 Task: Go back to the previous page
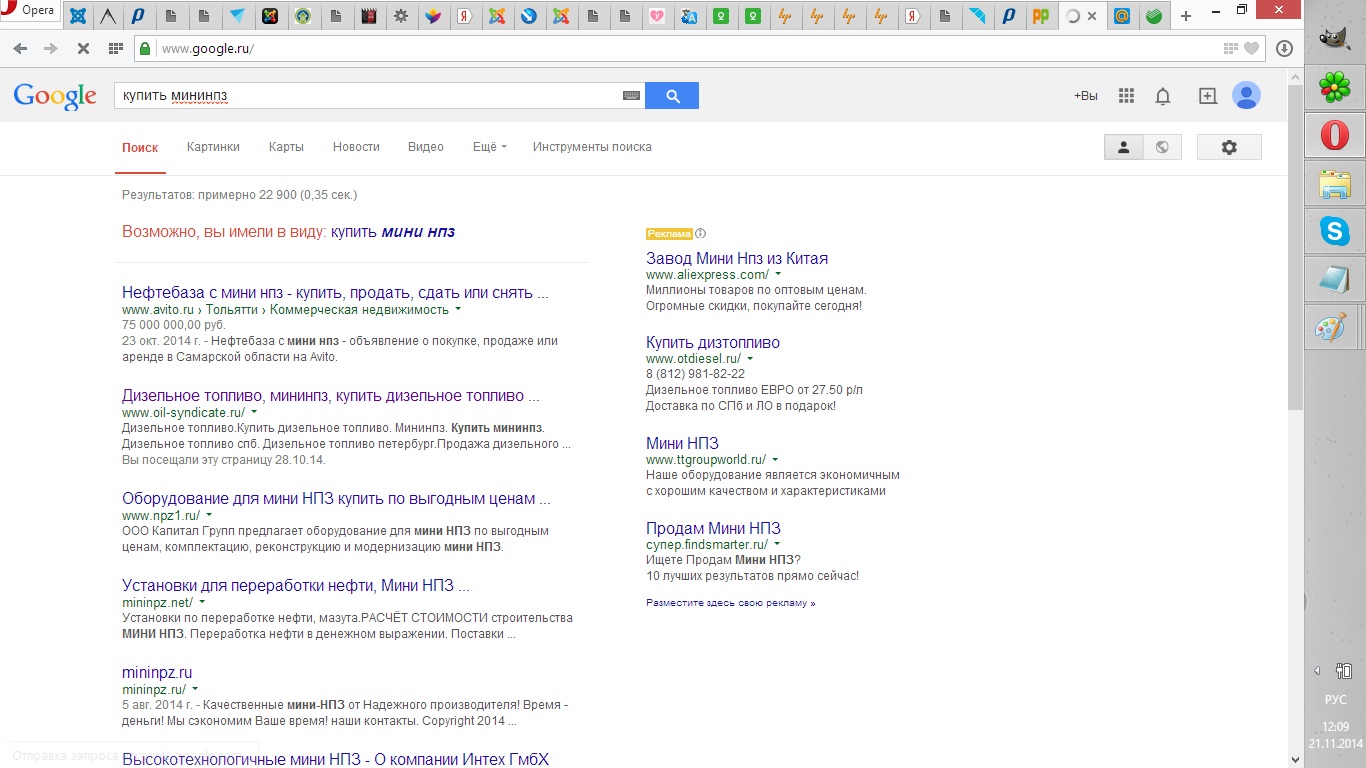tap(20, 48)
